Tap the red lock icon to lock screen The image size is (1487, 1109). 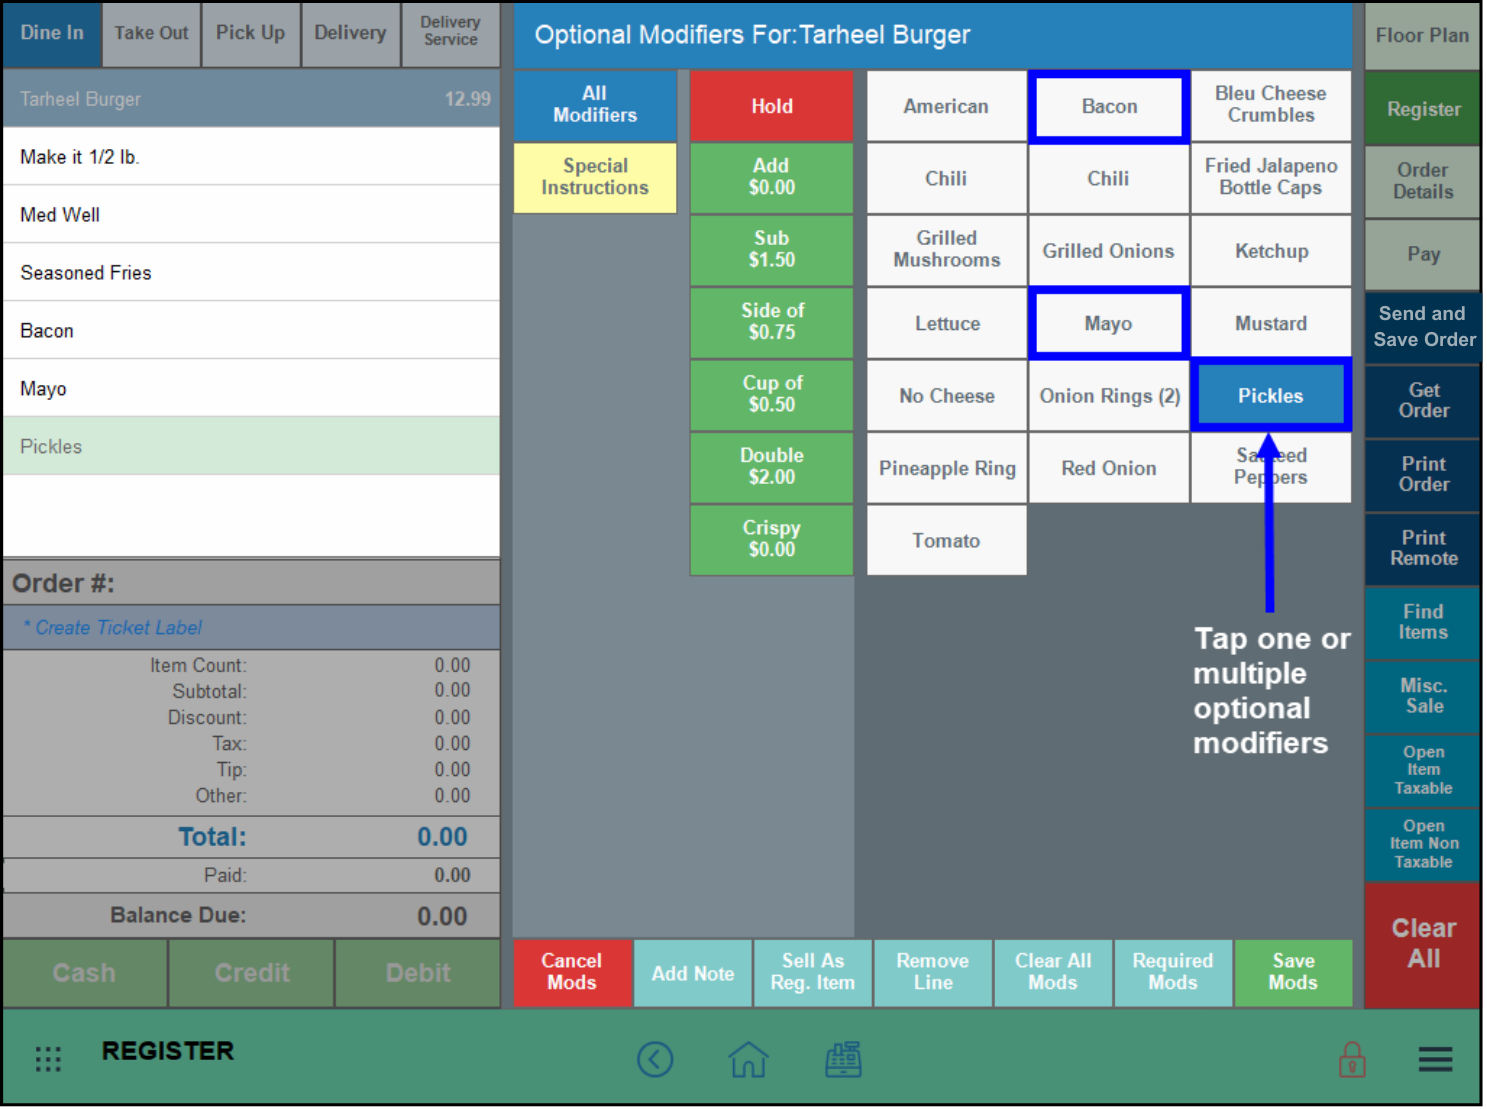pos(1353,1059)
